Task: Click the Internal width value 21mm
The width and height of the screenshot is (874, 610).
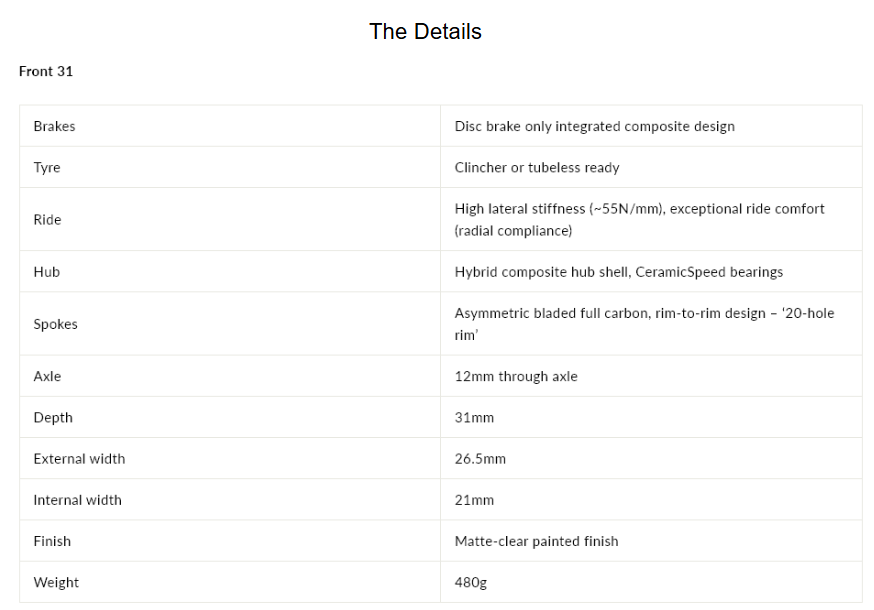Action: coord(474,500)
